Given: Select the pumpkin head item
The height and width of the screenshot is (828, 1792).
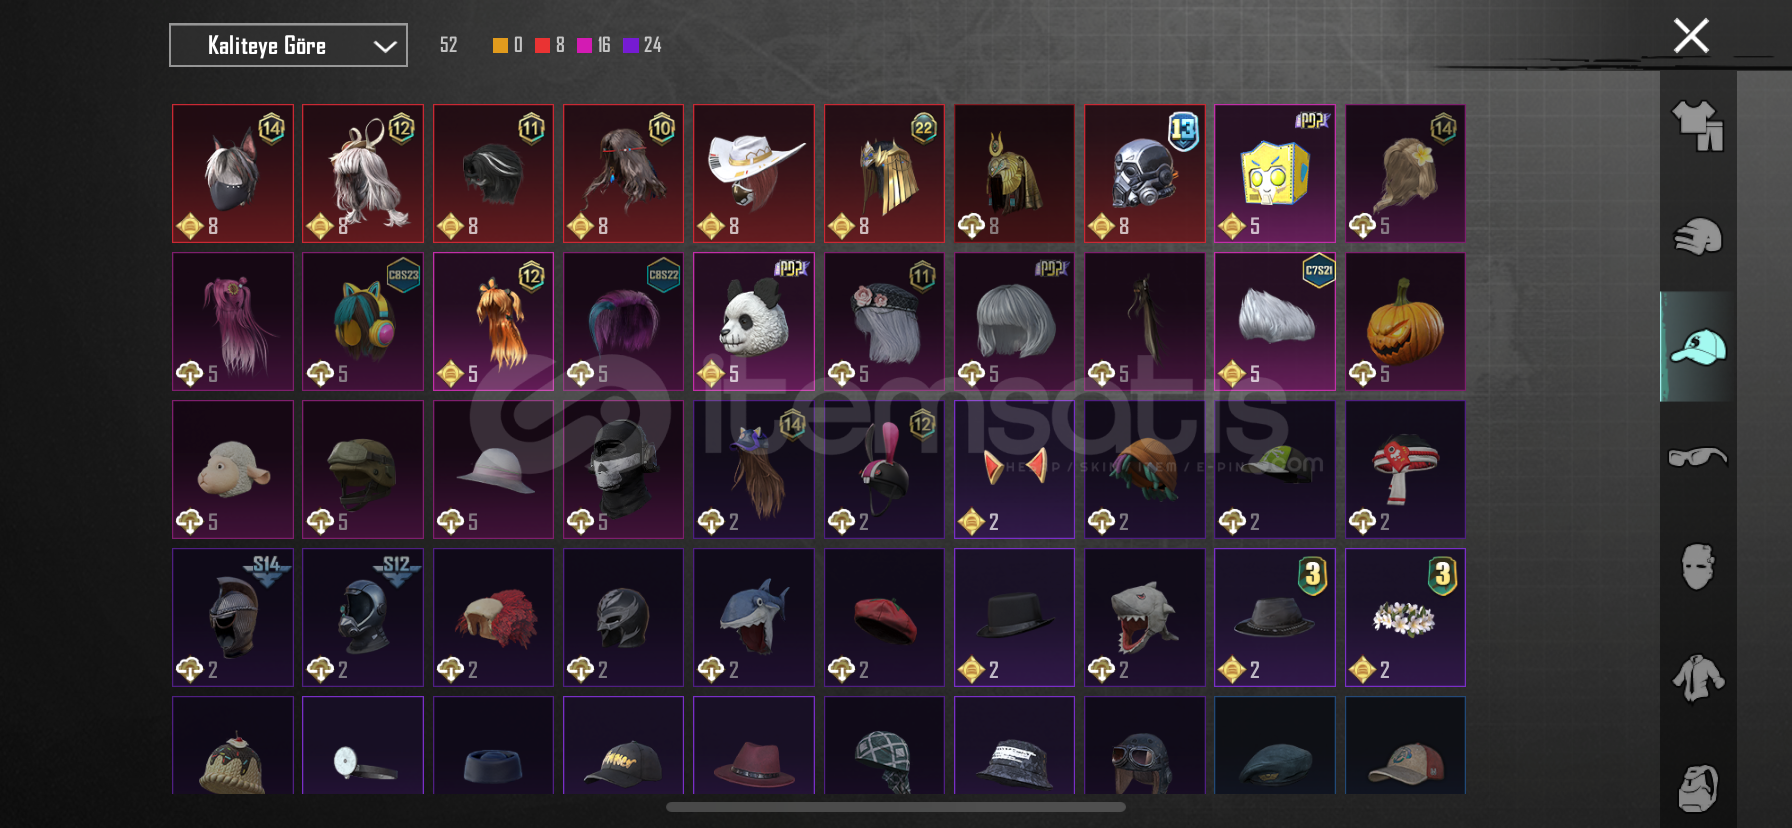Looking at the screenshot, I should [1405, 321].
